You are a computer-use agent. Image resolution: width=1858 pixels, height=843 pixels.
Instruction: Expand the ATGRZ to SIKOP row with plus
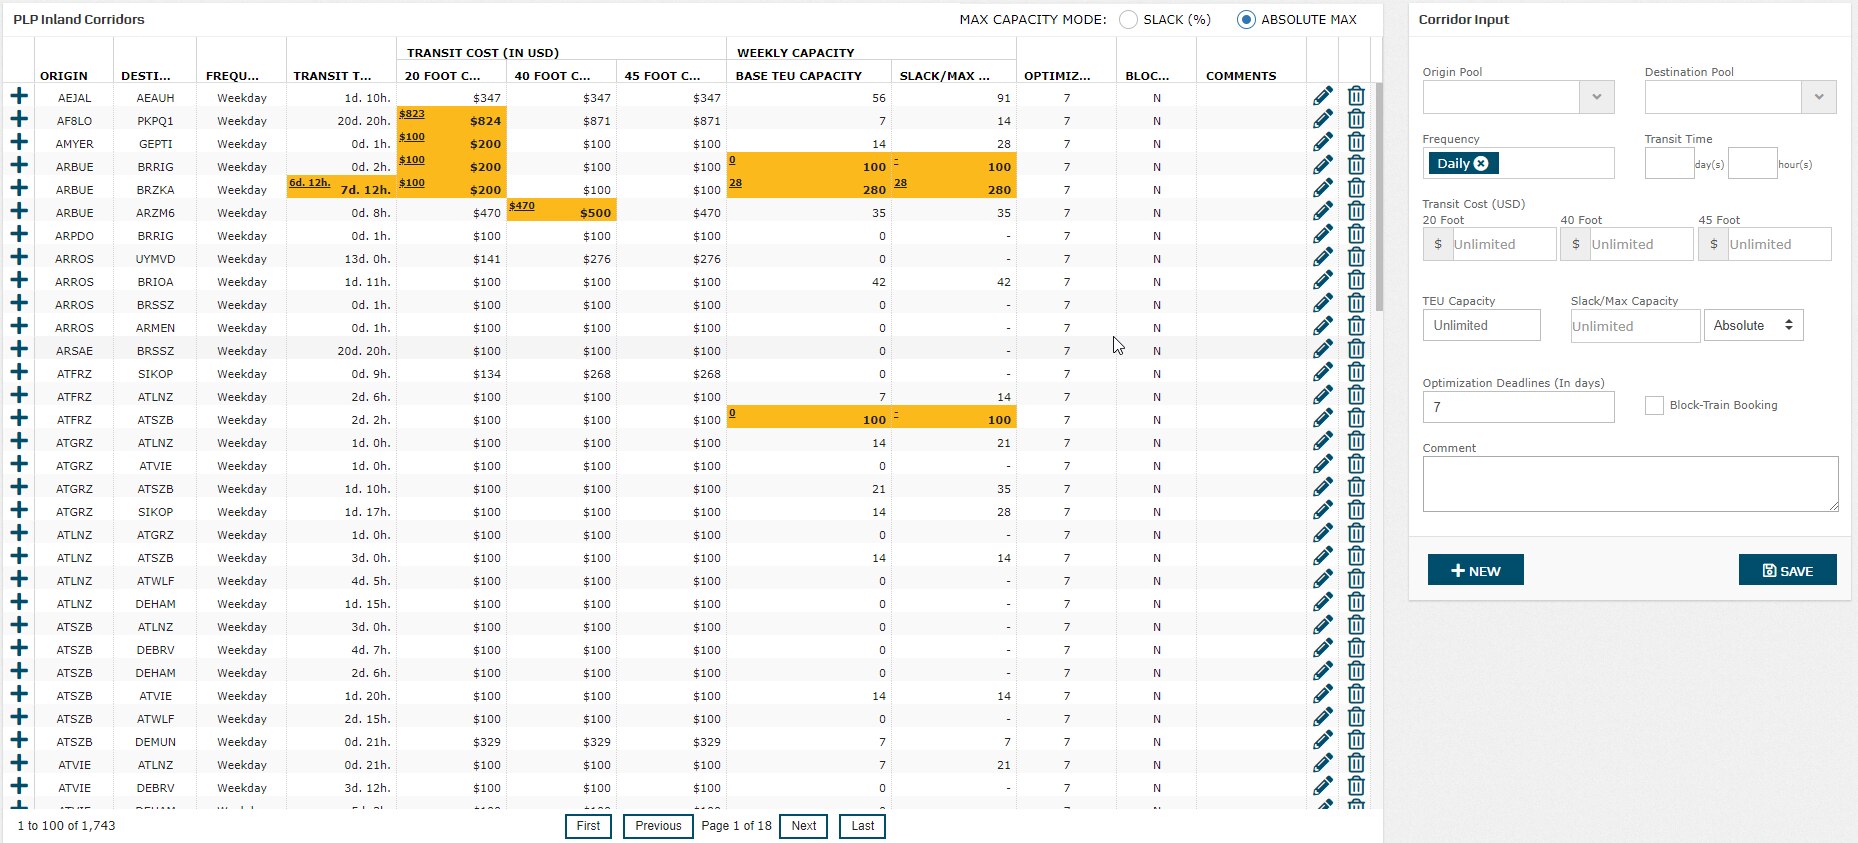[x=19, y=510]
